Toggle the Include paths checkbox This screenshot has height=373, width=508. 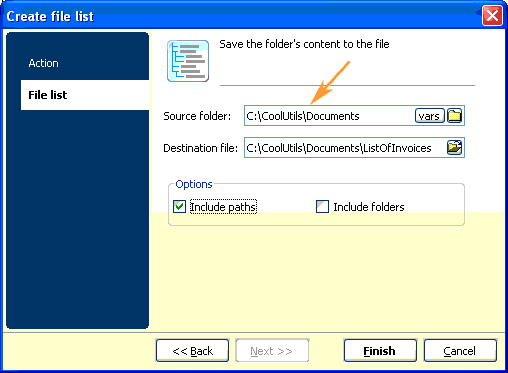coord(179,207)
